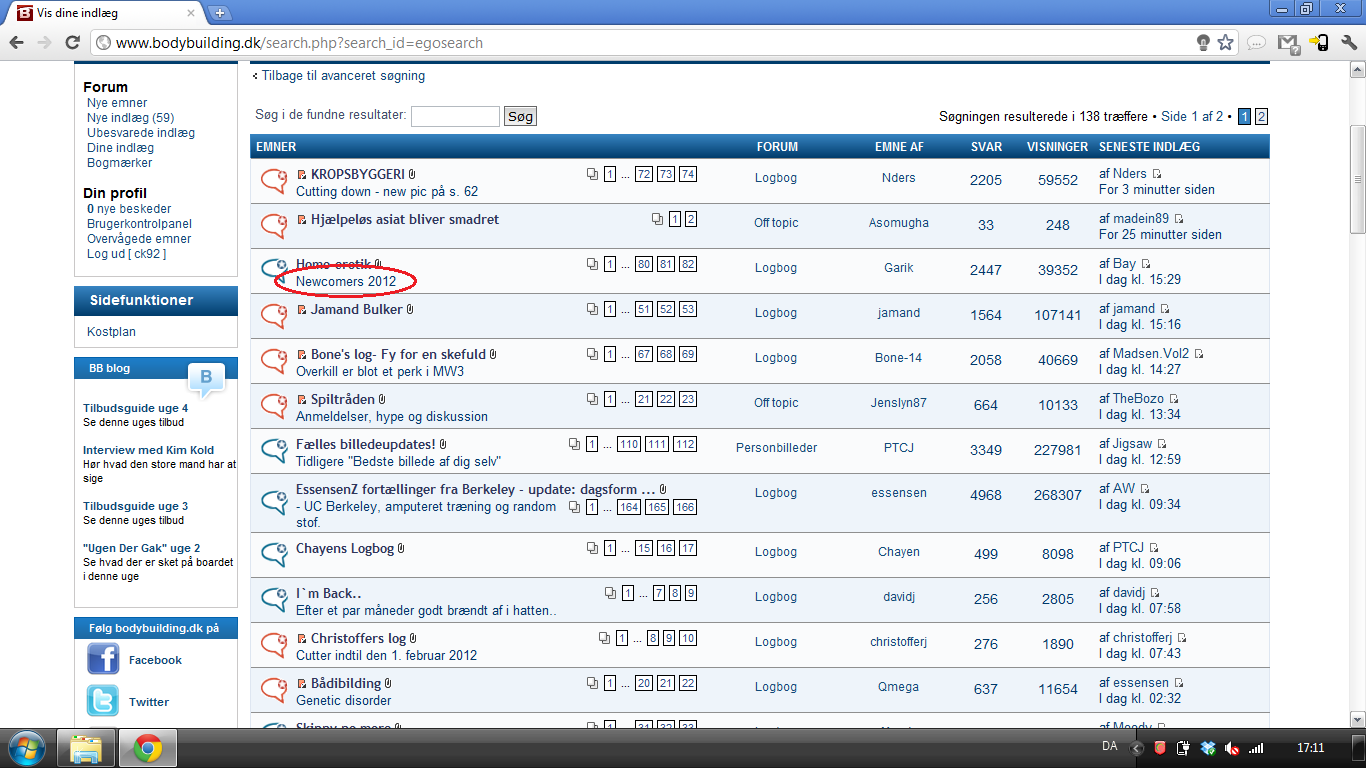Click the Twitter bird icon

click(103, 701)
